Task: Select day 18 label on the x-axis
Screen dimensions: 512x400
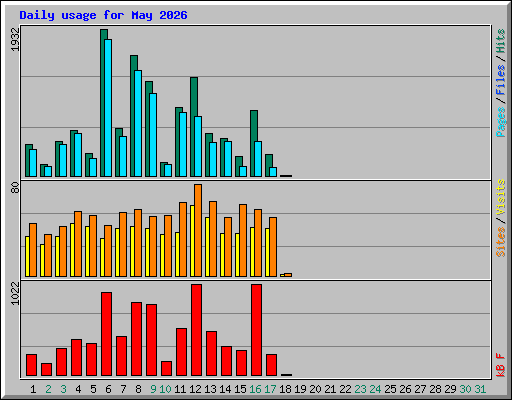Action: [x=285, y=389]
